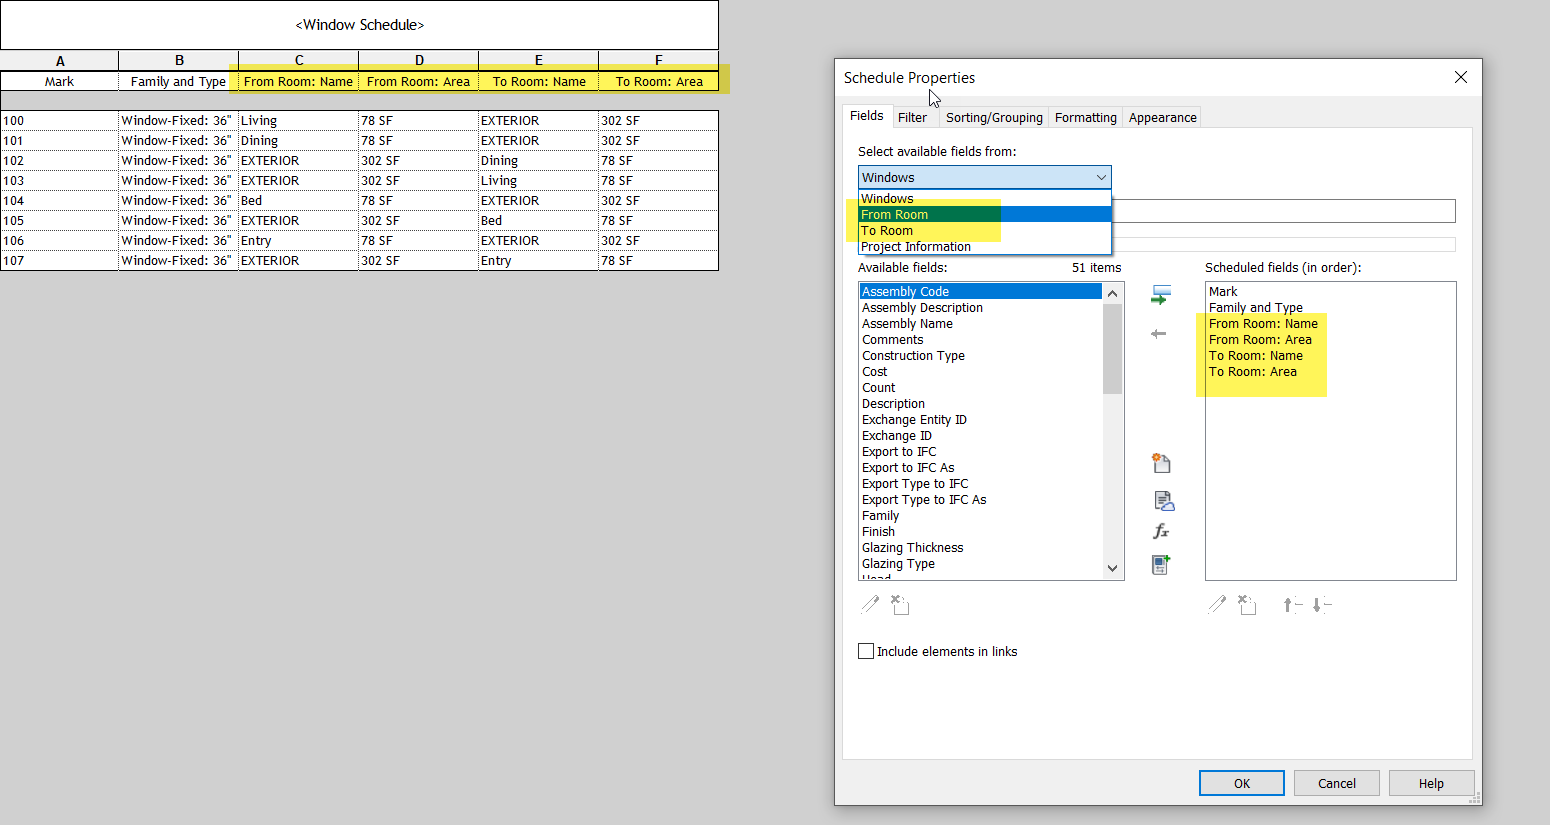Image resolution: width=1550 pixels, height=825 pixels.
Task: Click the delete icon under available fields
Action: click(x=899, y=604)
